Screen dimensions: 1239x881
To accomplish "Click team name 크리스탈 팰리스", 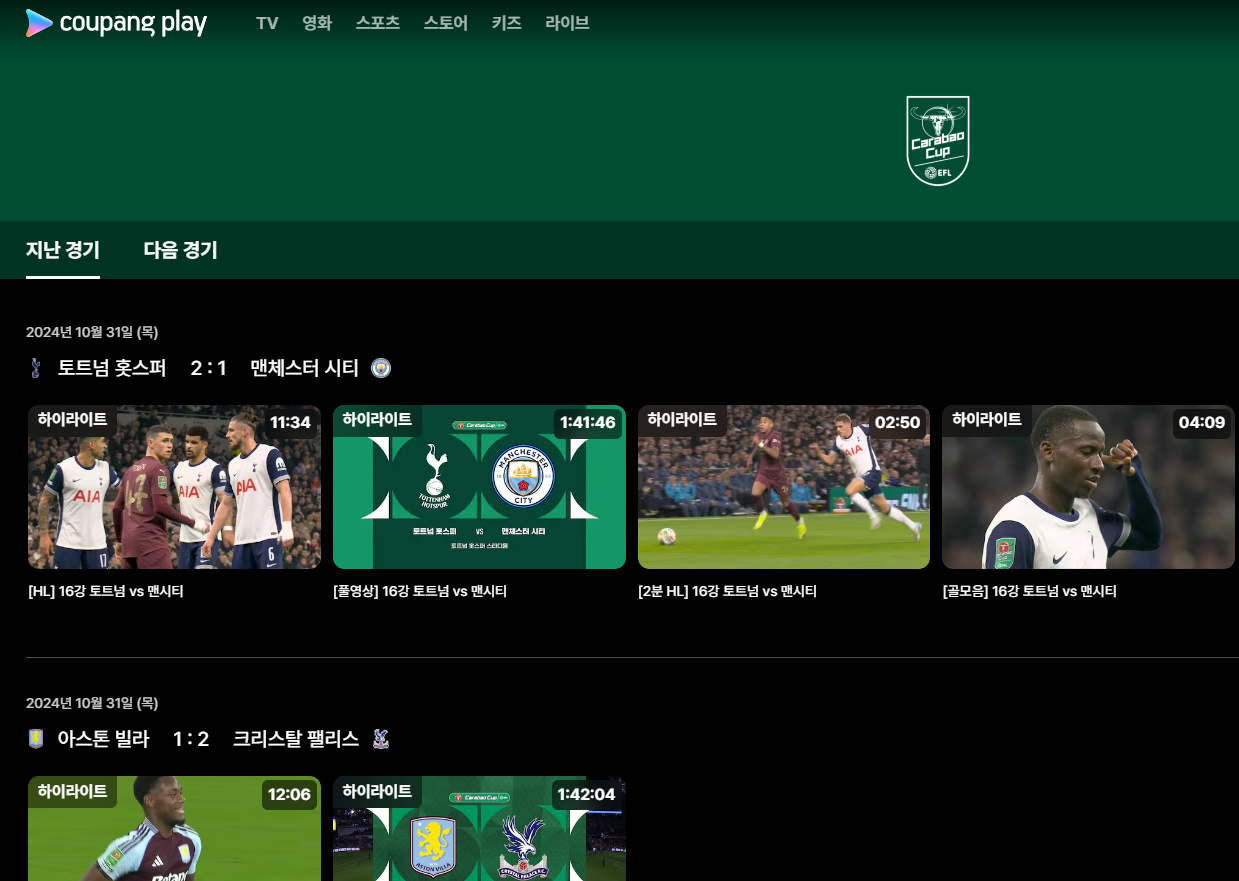I will (x=296, y=739).
